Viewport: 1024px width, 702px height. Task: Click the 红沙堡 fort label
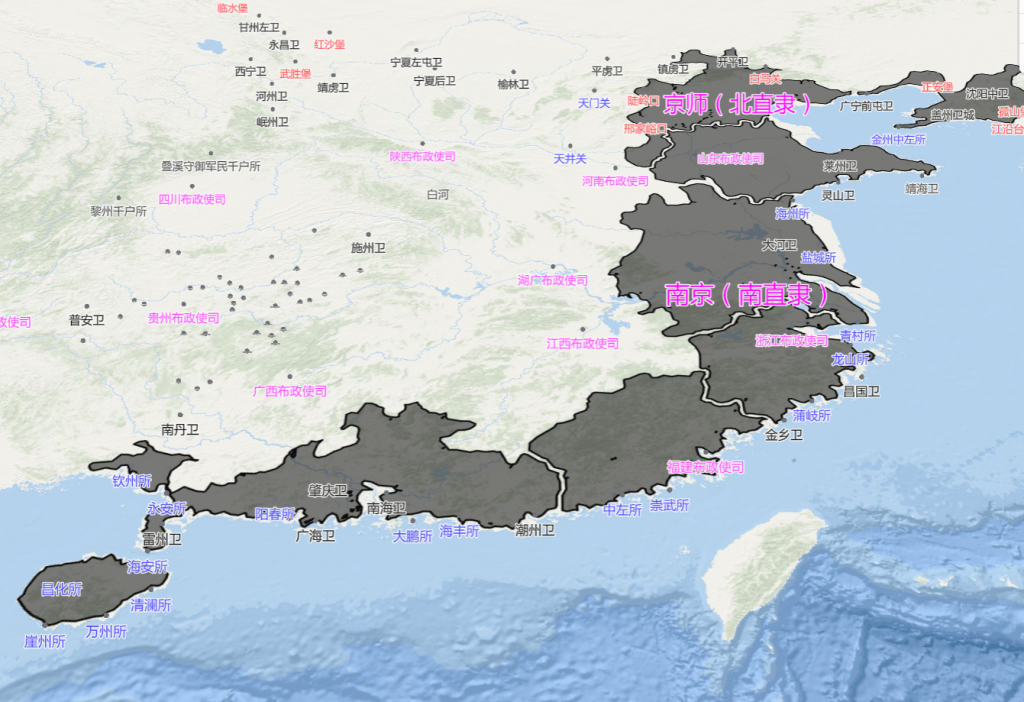click(x=329, y=44)
